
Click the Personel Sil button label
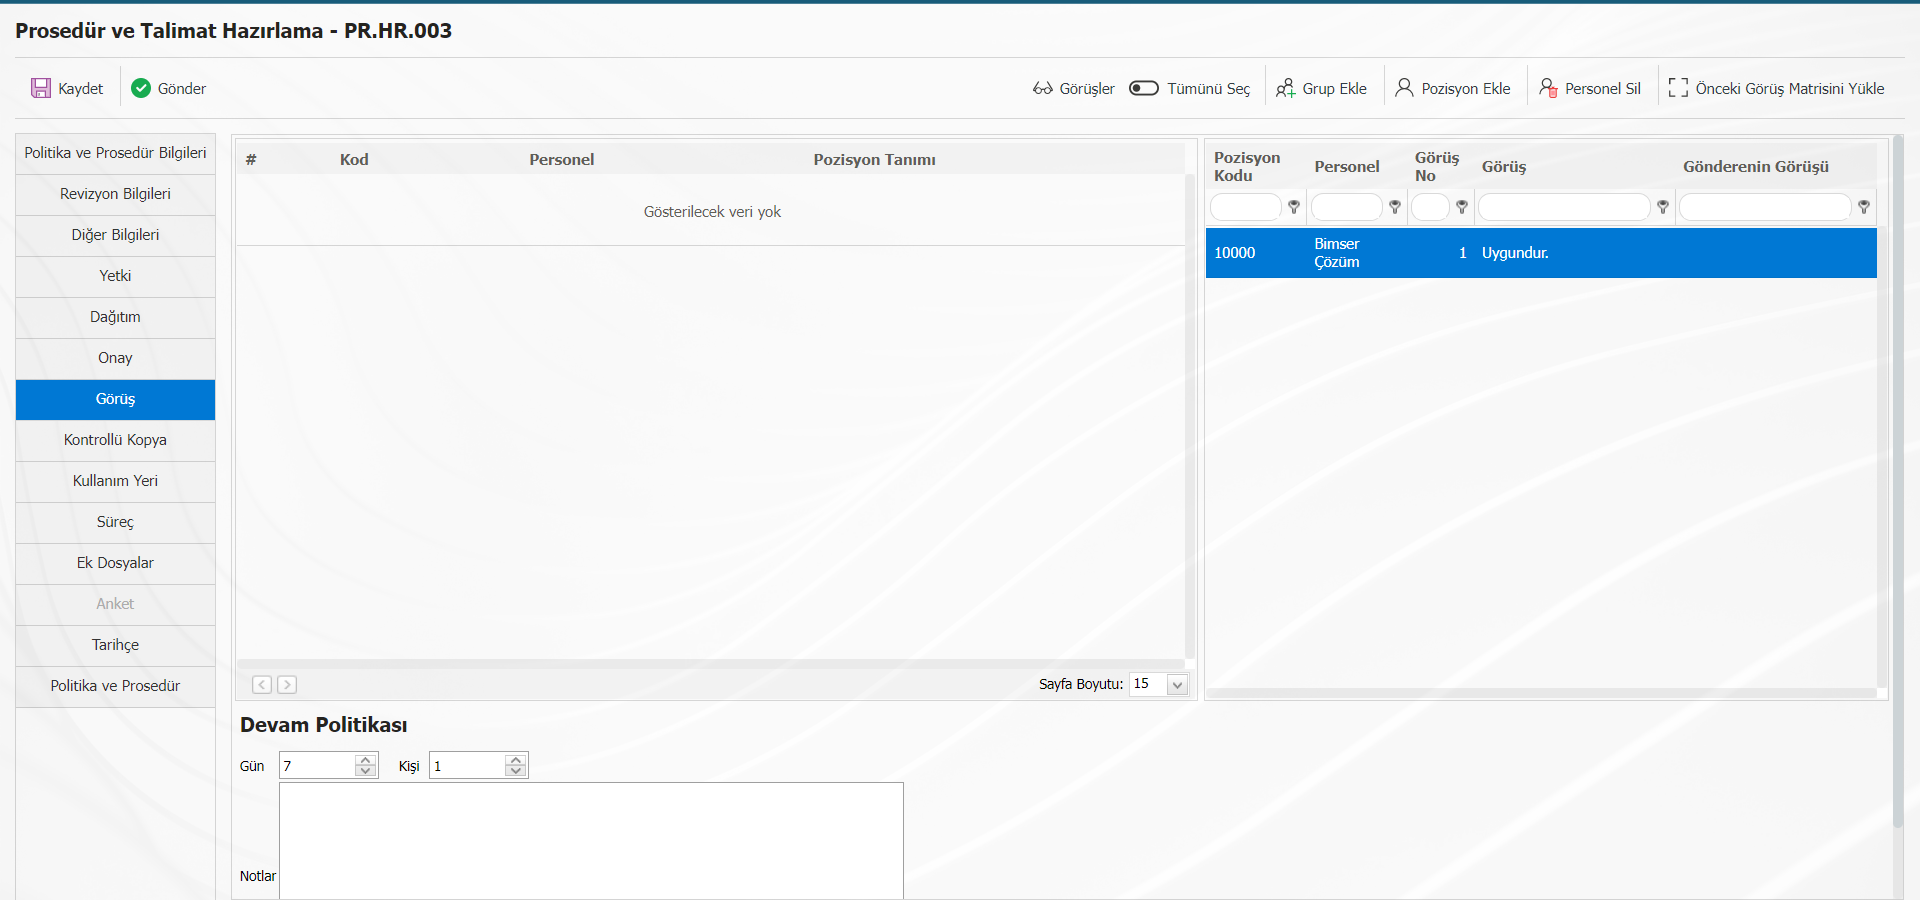click(x=1603, y=88)
